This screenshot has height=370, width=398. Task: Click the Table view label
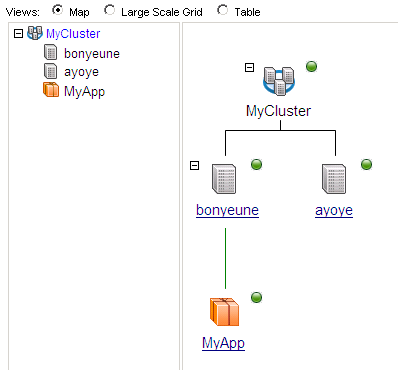pyautogui.click(x=247, y=12)
